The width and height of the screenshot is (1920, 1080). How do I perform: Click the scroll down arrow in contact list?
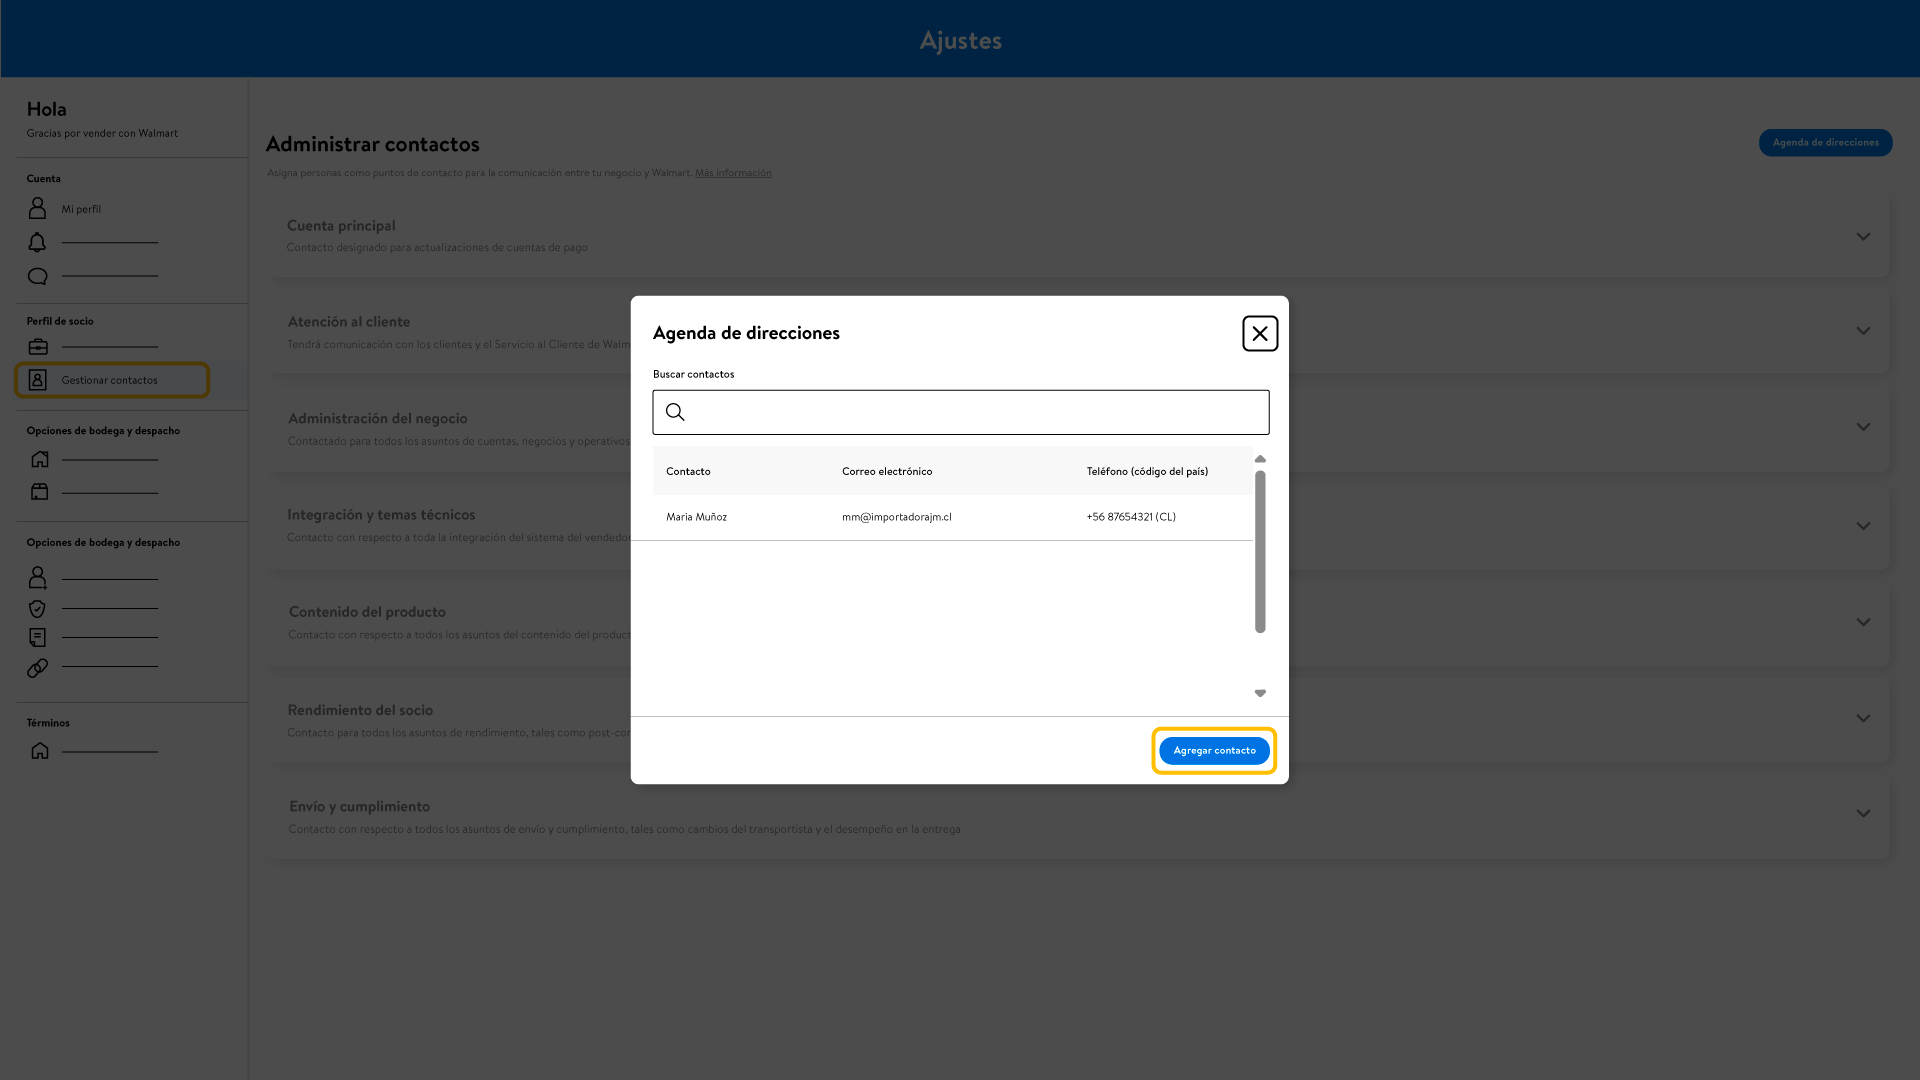coord(1259,693)
